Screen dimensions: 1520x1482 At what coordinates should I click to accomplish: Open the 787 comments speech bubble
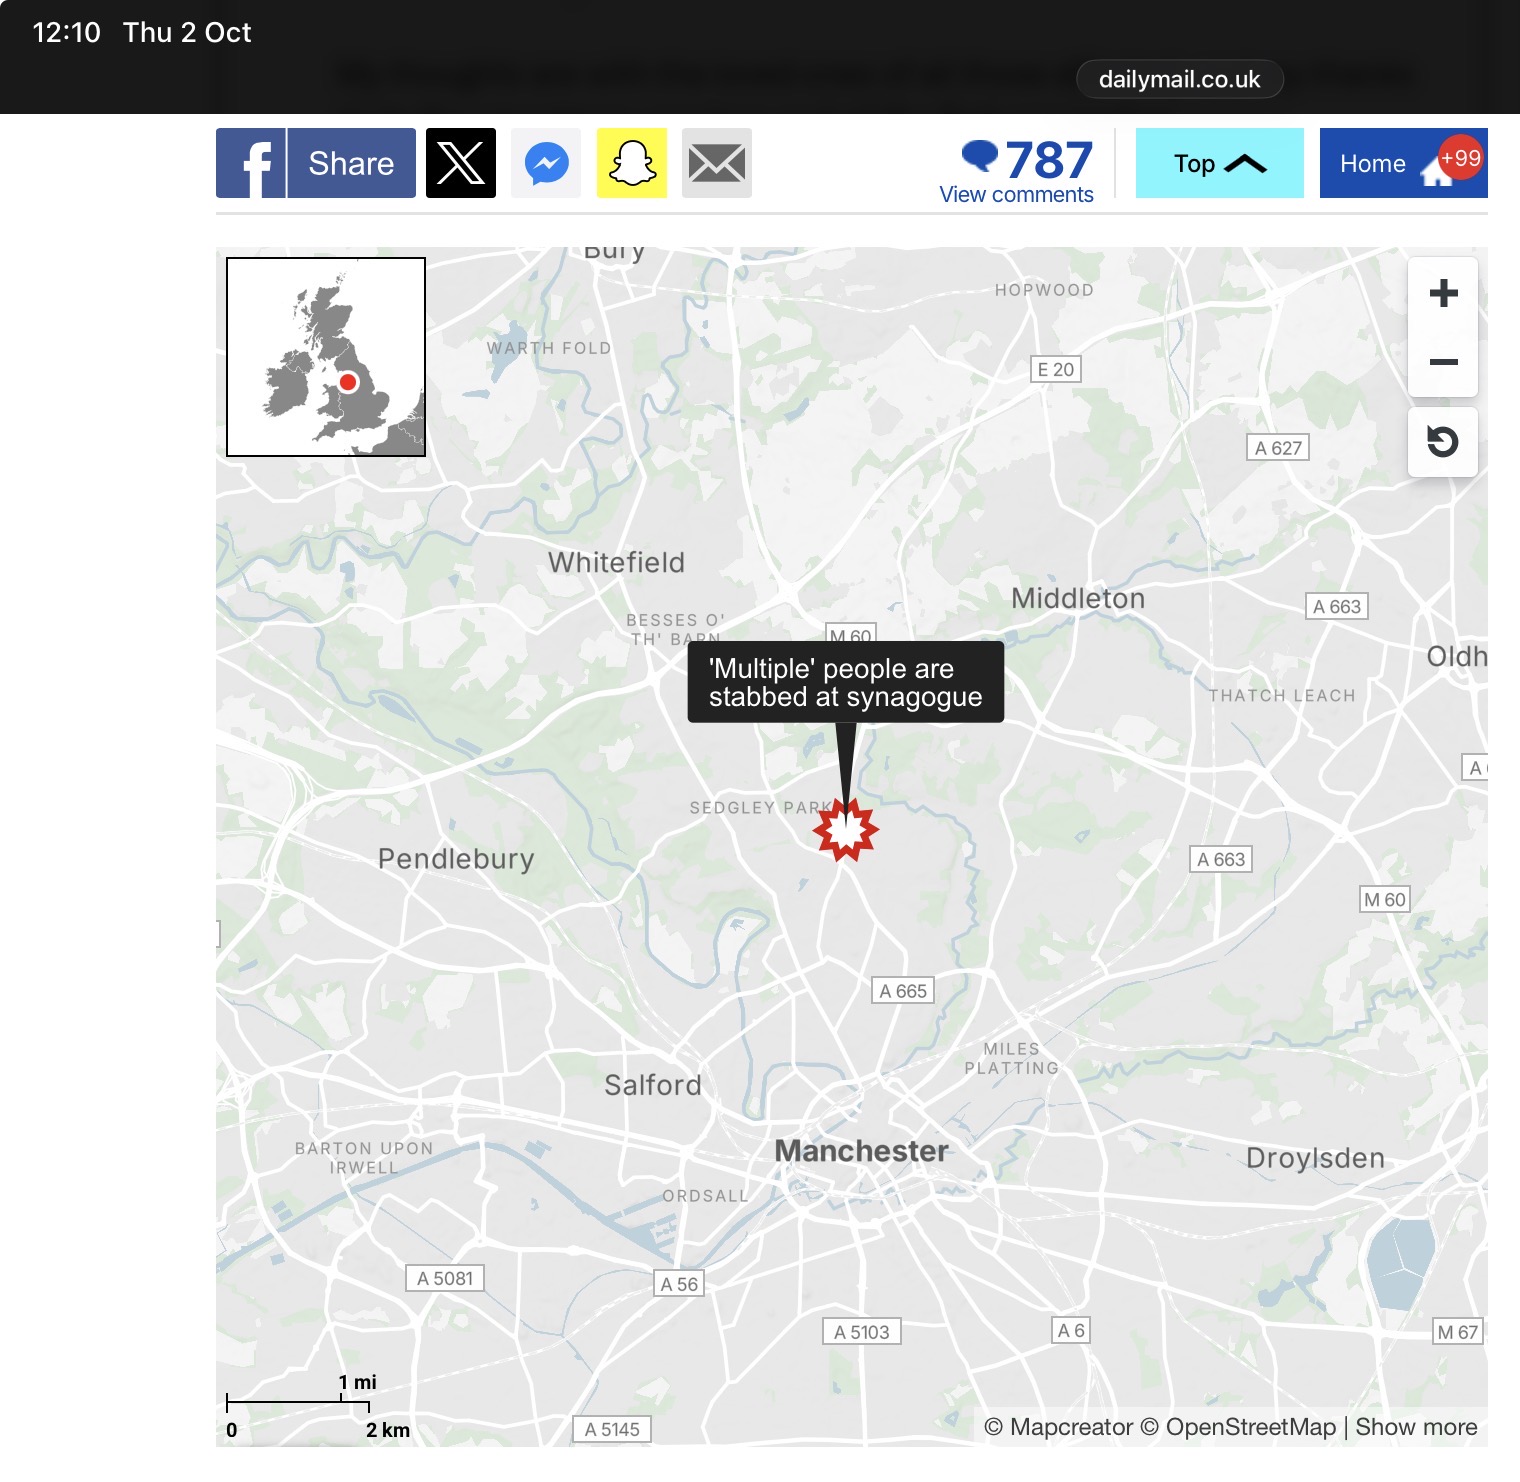point(980,156)
